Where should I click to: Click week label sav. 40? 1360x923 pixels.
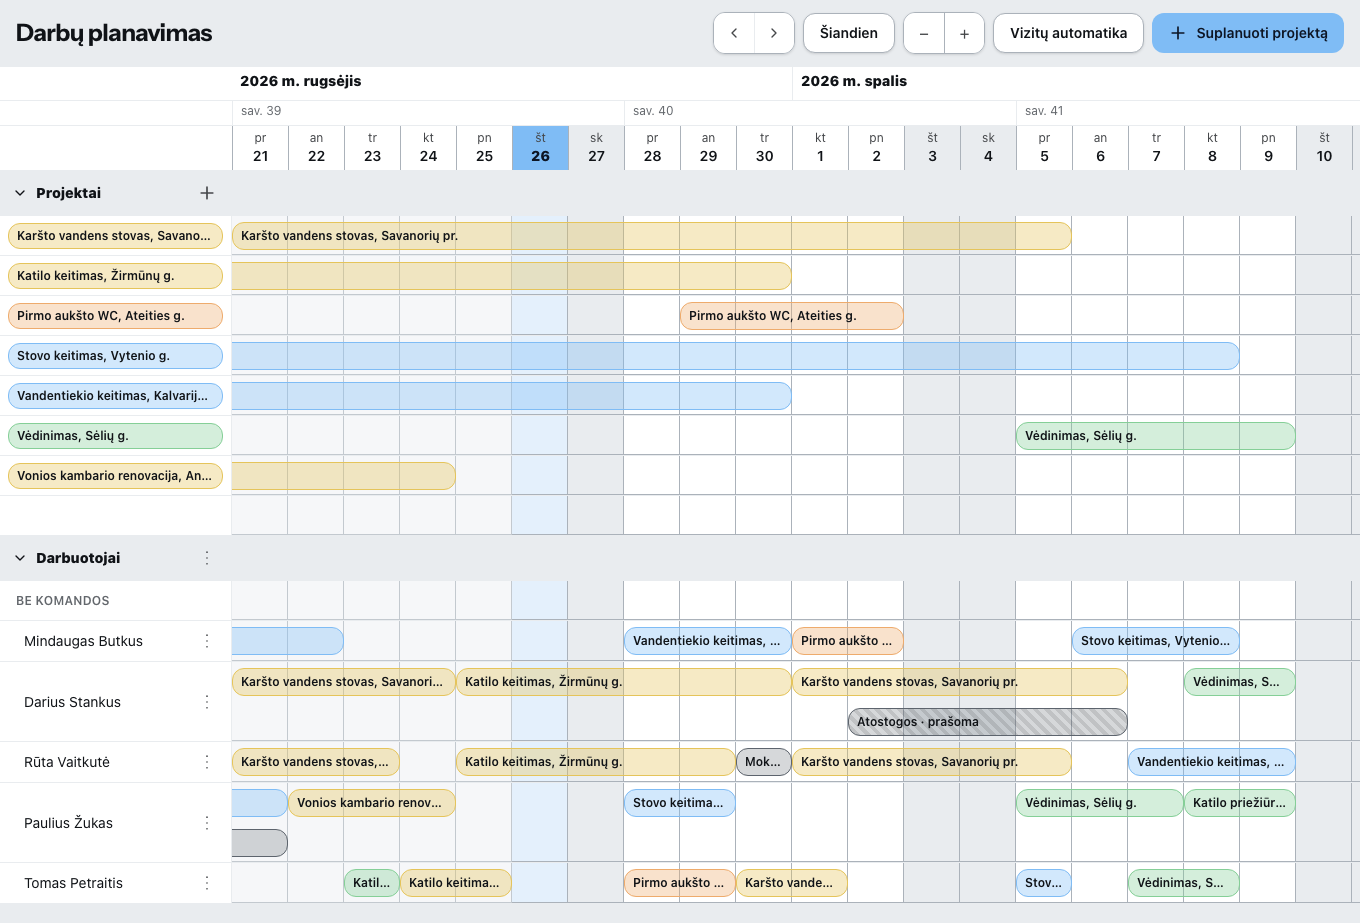point(653,111)
